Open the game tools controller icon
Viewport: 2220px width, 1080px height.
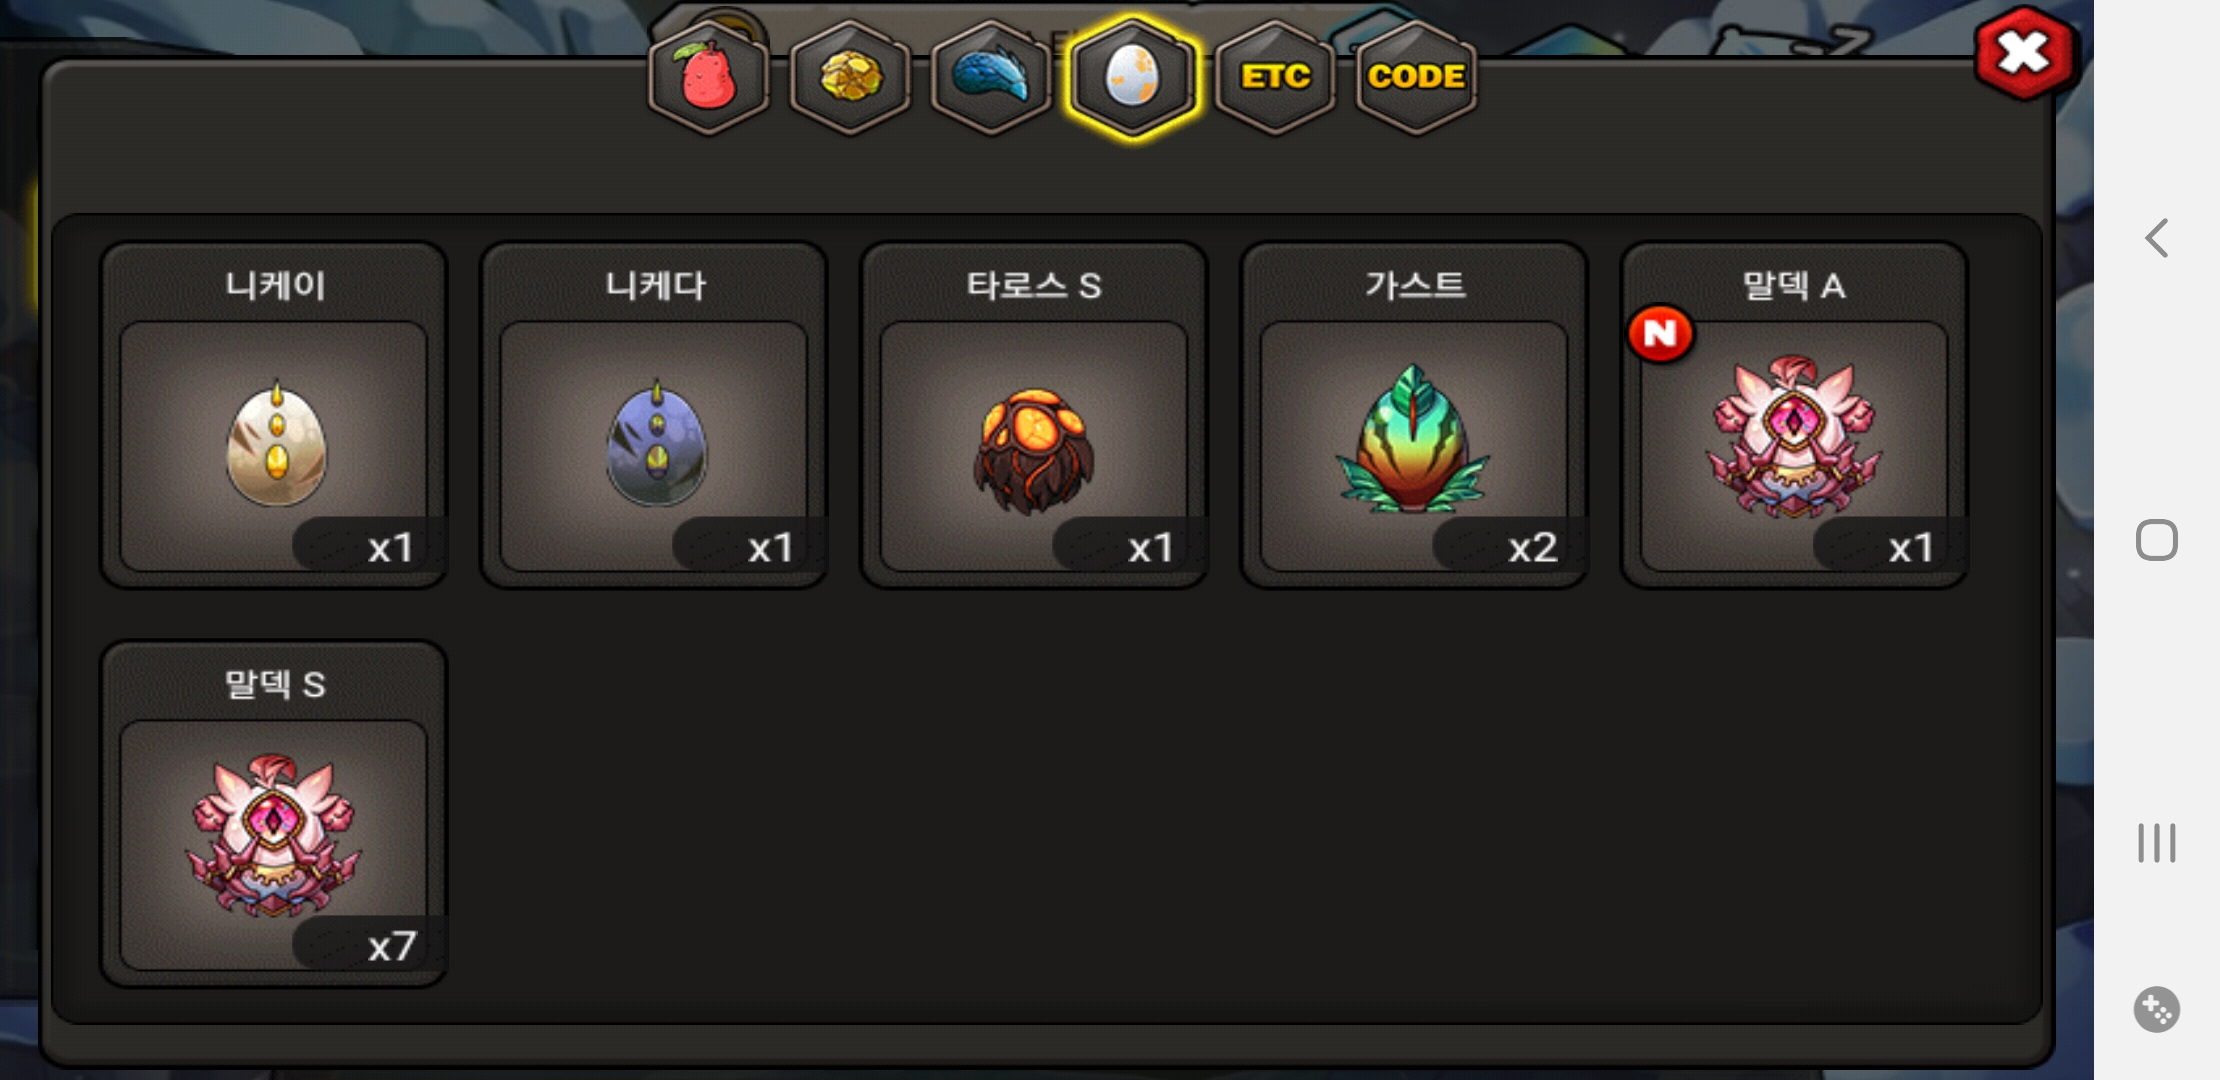tap(2157, 1009)
